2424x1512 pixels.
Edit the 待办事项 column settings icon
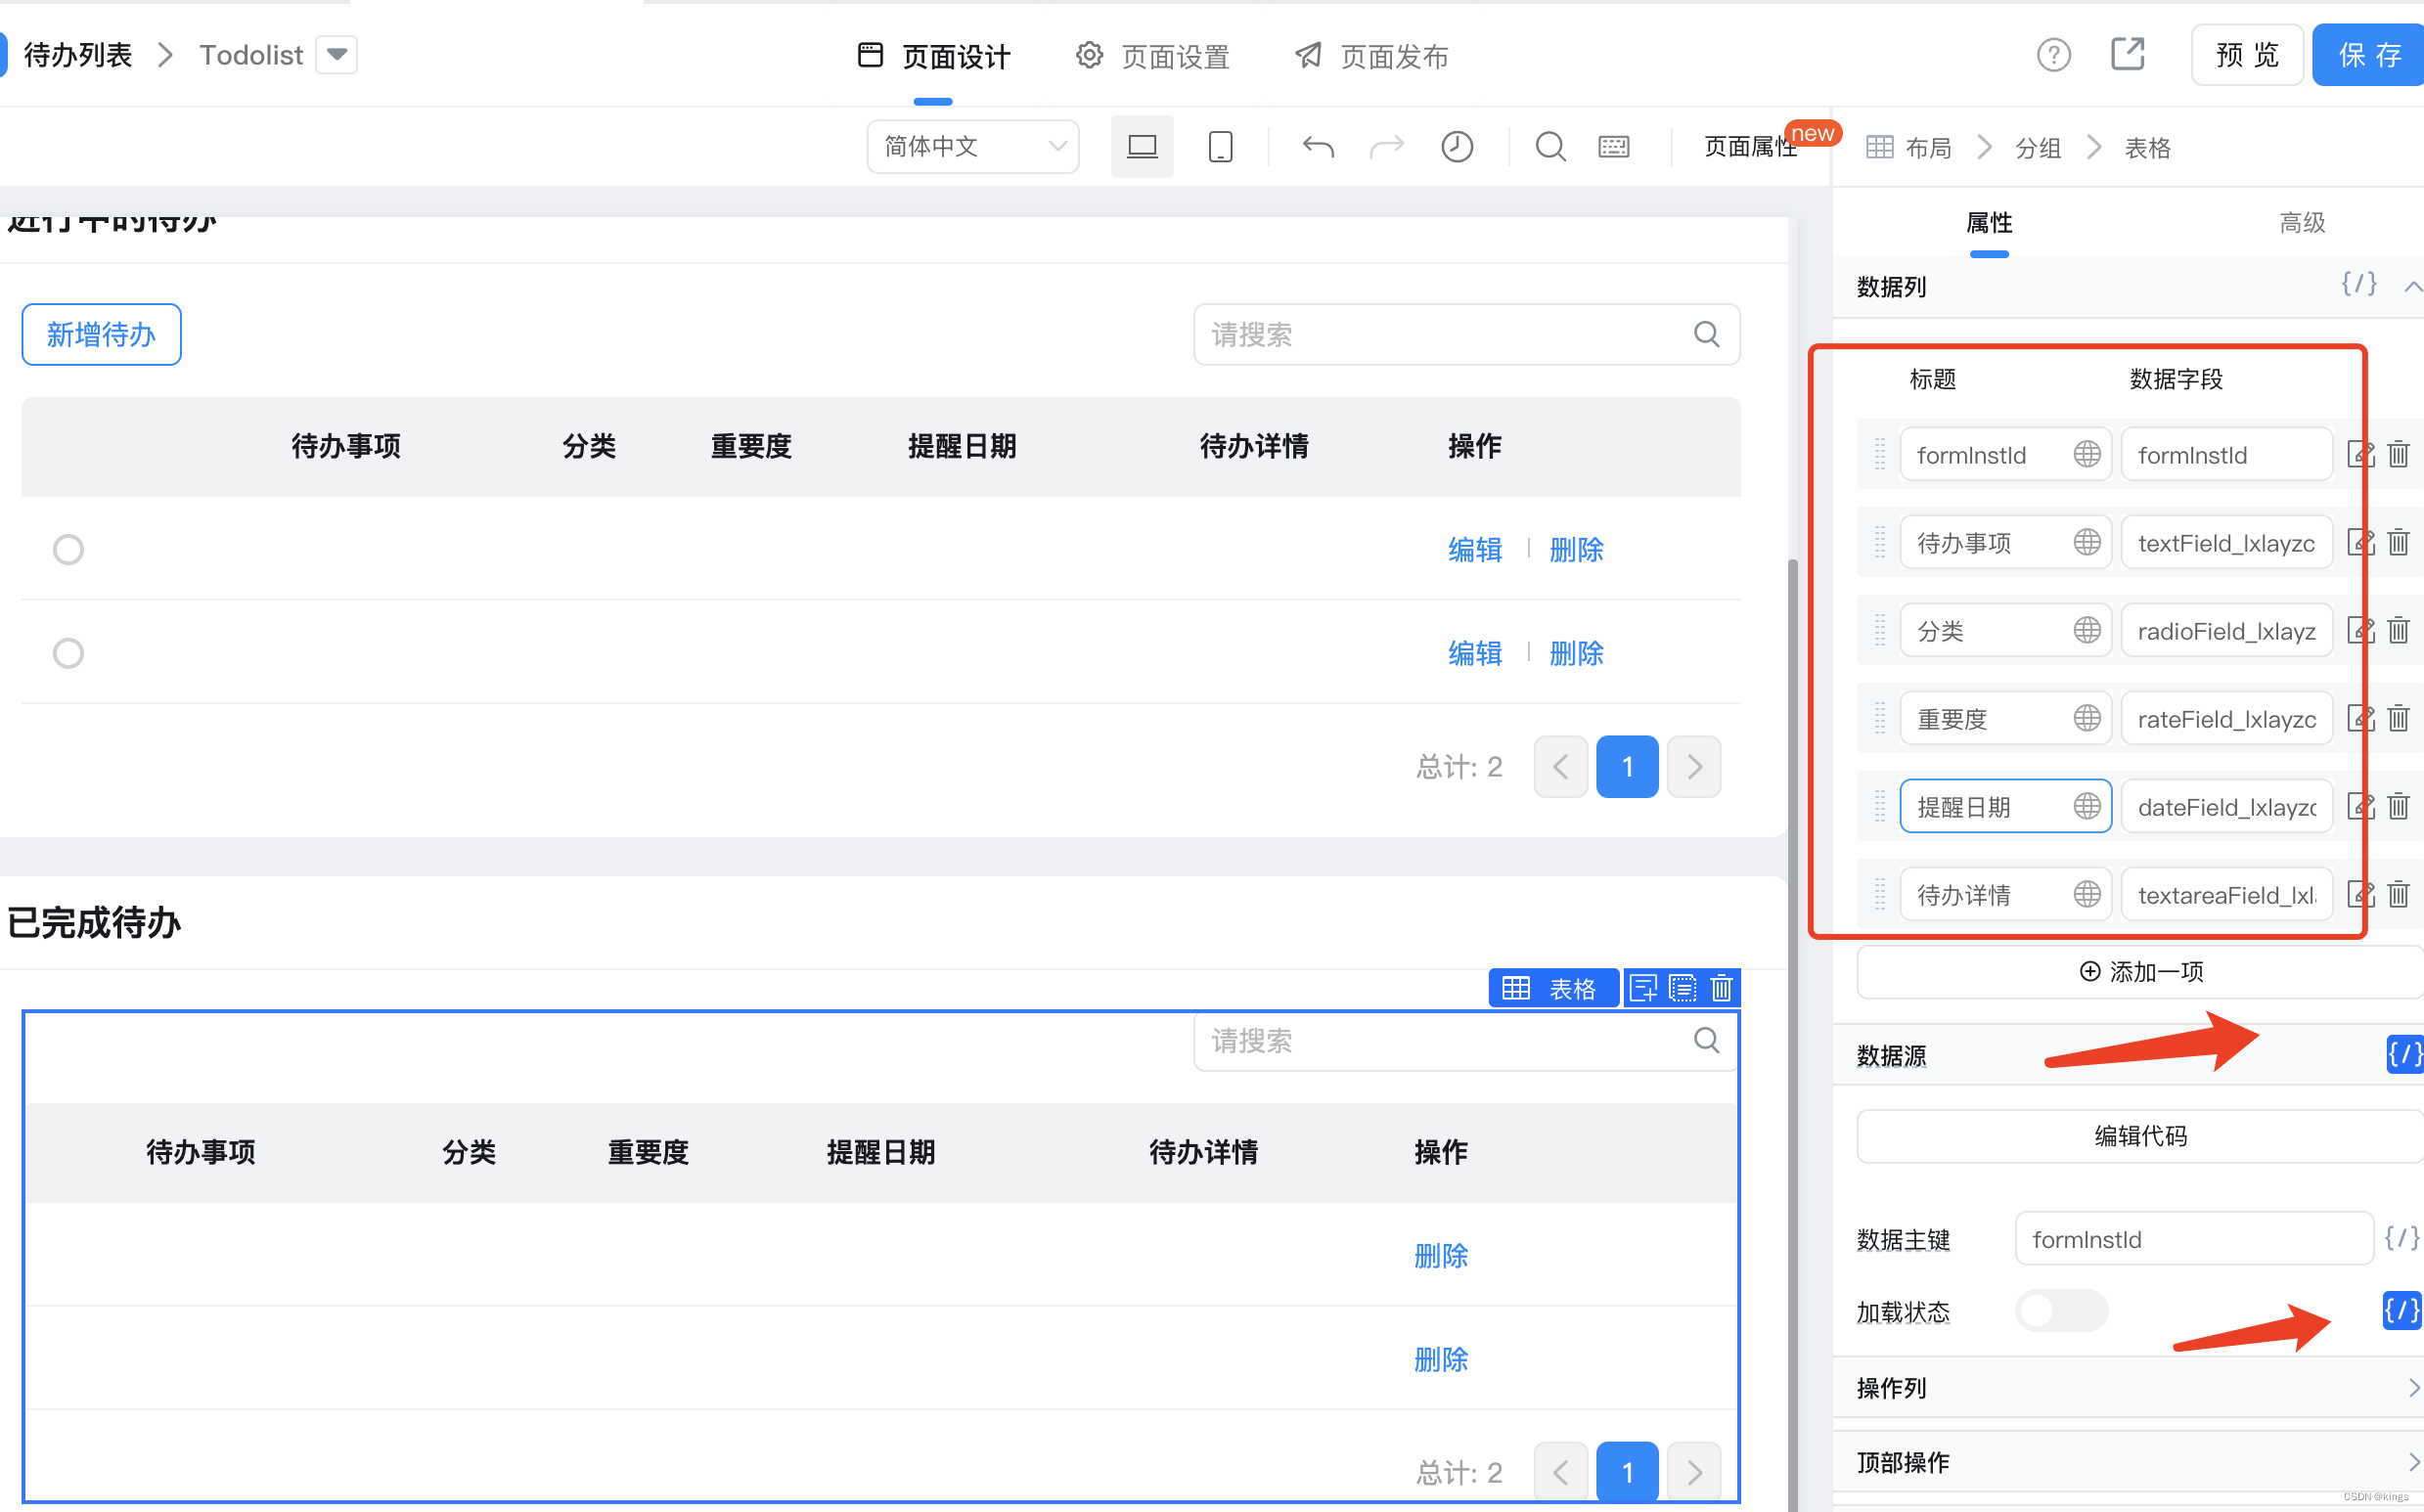coord(2360,543)
